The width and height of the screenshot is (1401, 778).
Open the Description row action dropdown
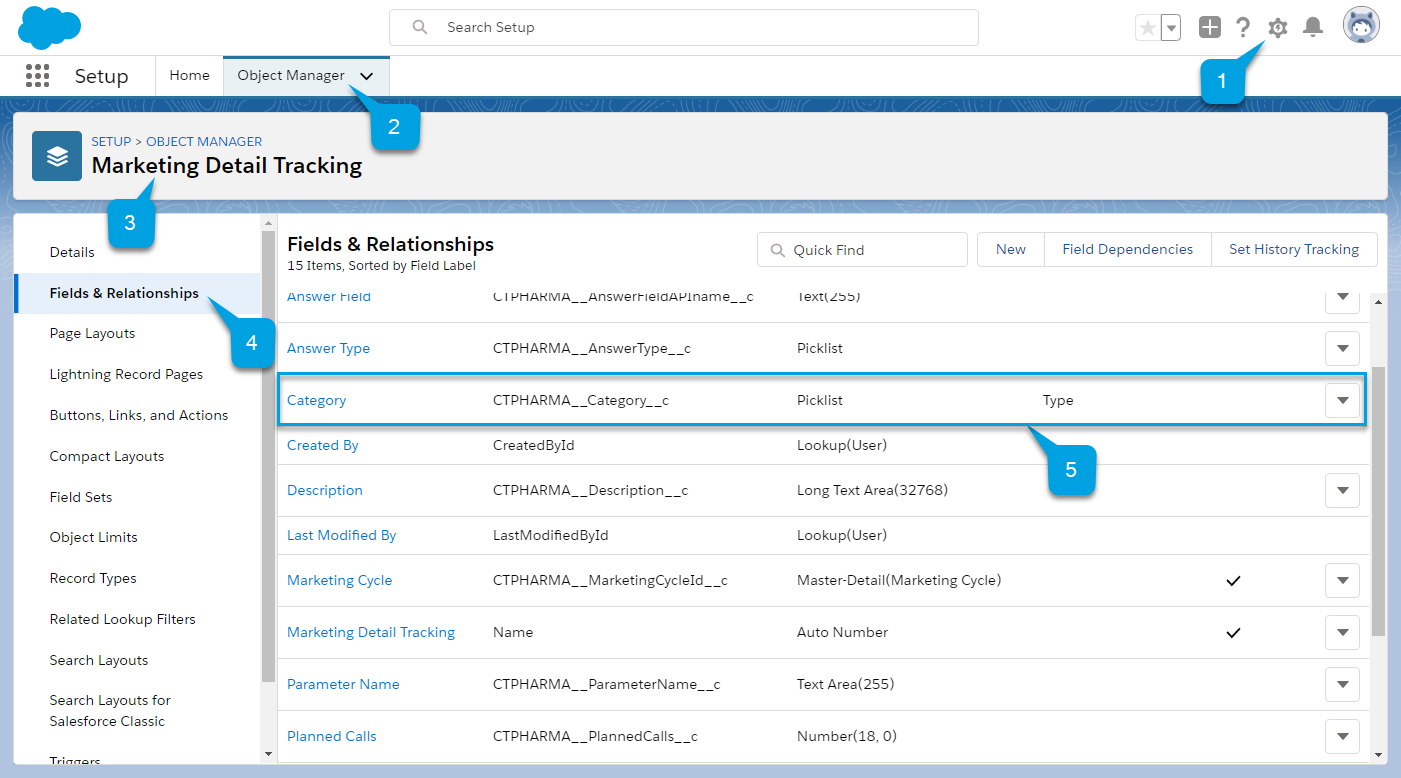tap(1342, 491)
